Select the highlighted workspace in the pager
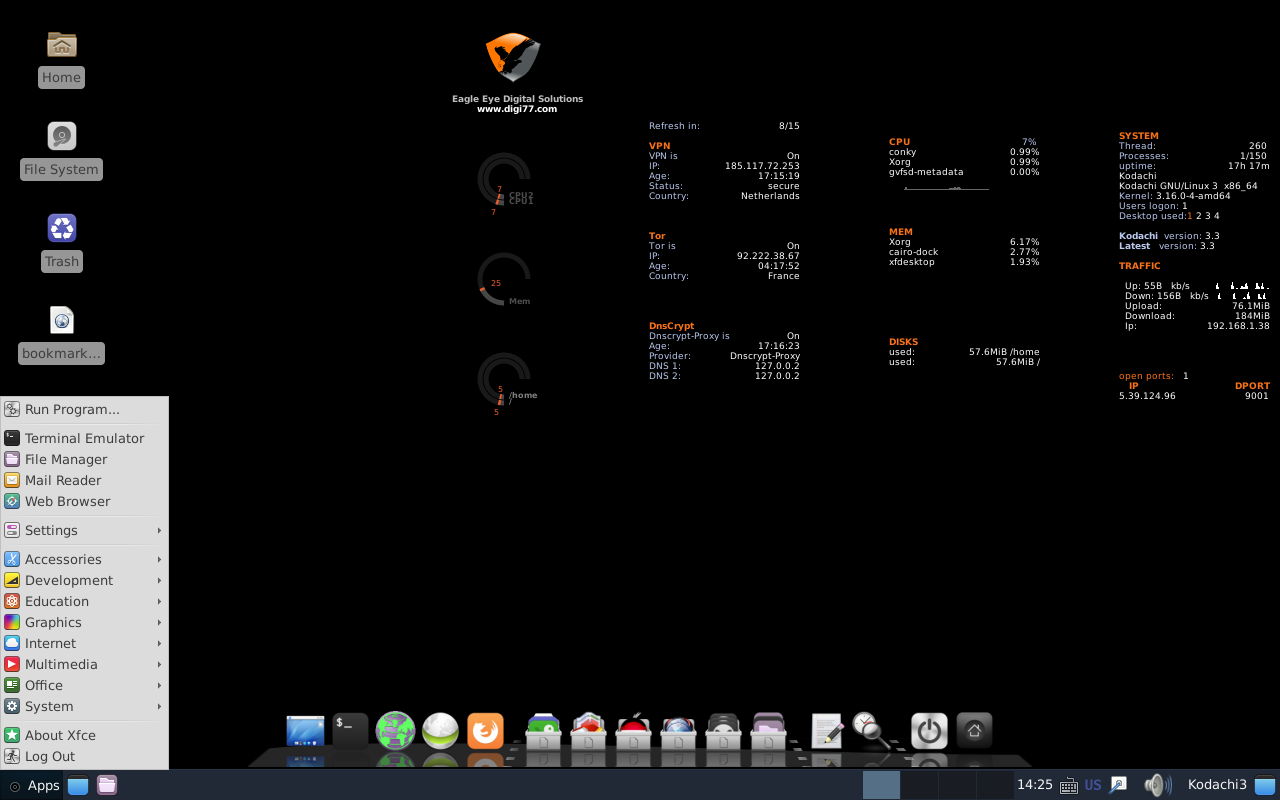Screen dimensions: 1280x800 (x=881, y=785)
